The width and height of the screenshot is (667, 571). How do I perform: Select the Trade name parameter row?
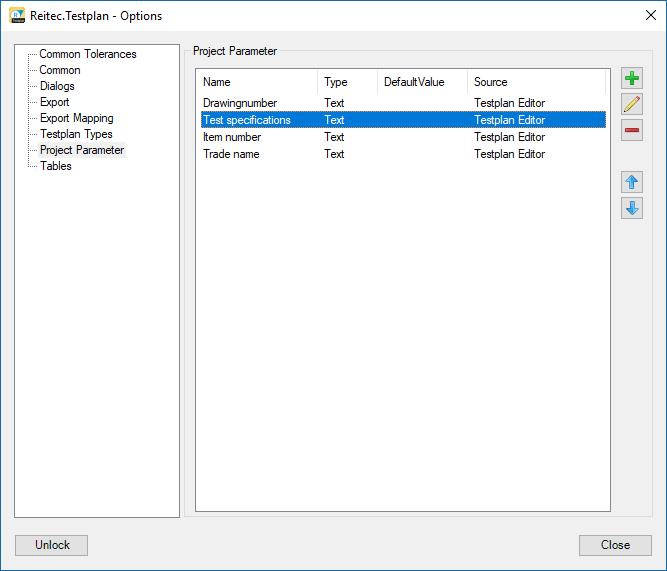pos(232,154)
